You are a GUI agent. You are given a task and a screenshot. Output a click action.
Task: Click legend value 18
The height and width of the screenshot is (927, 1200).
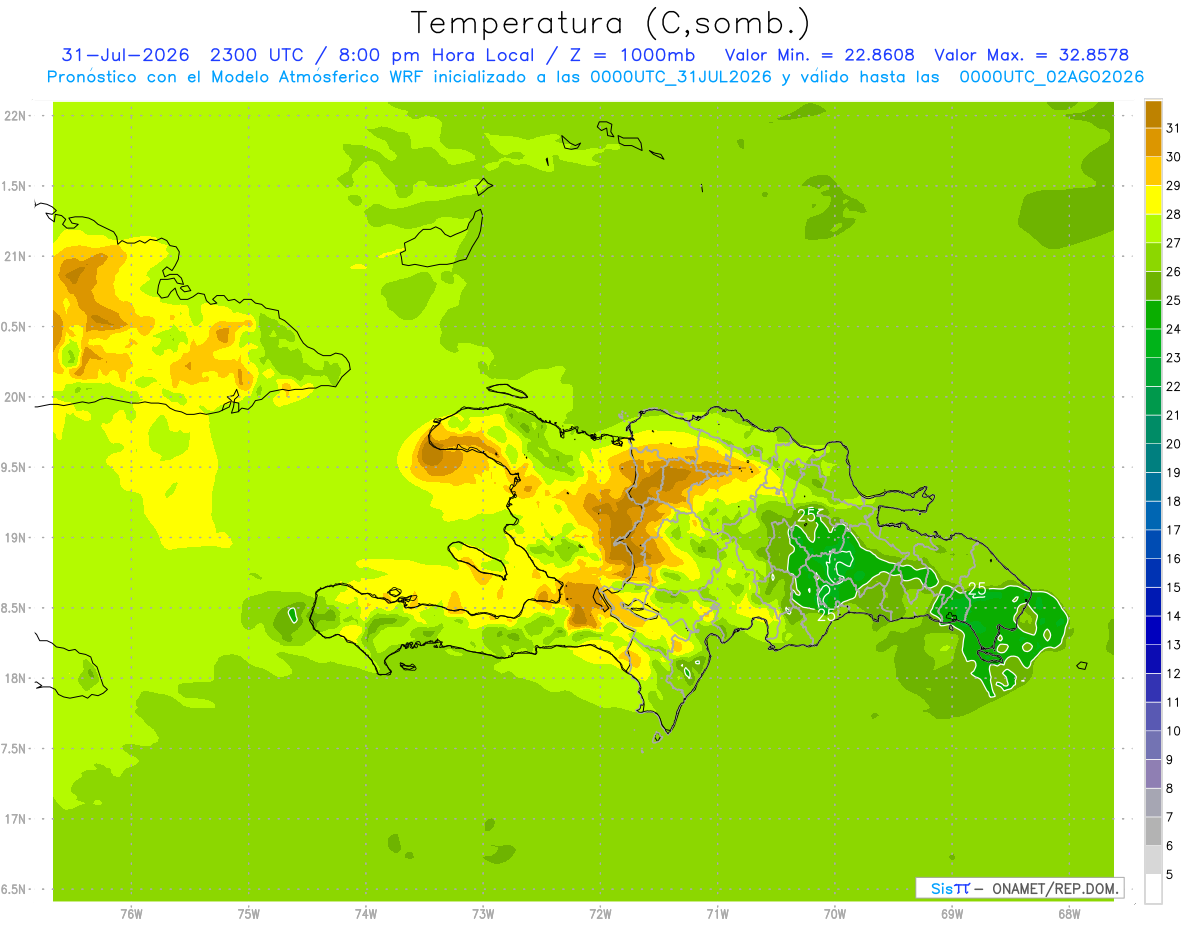tap(1173, 501)
